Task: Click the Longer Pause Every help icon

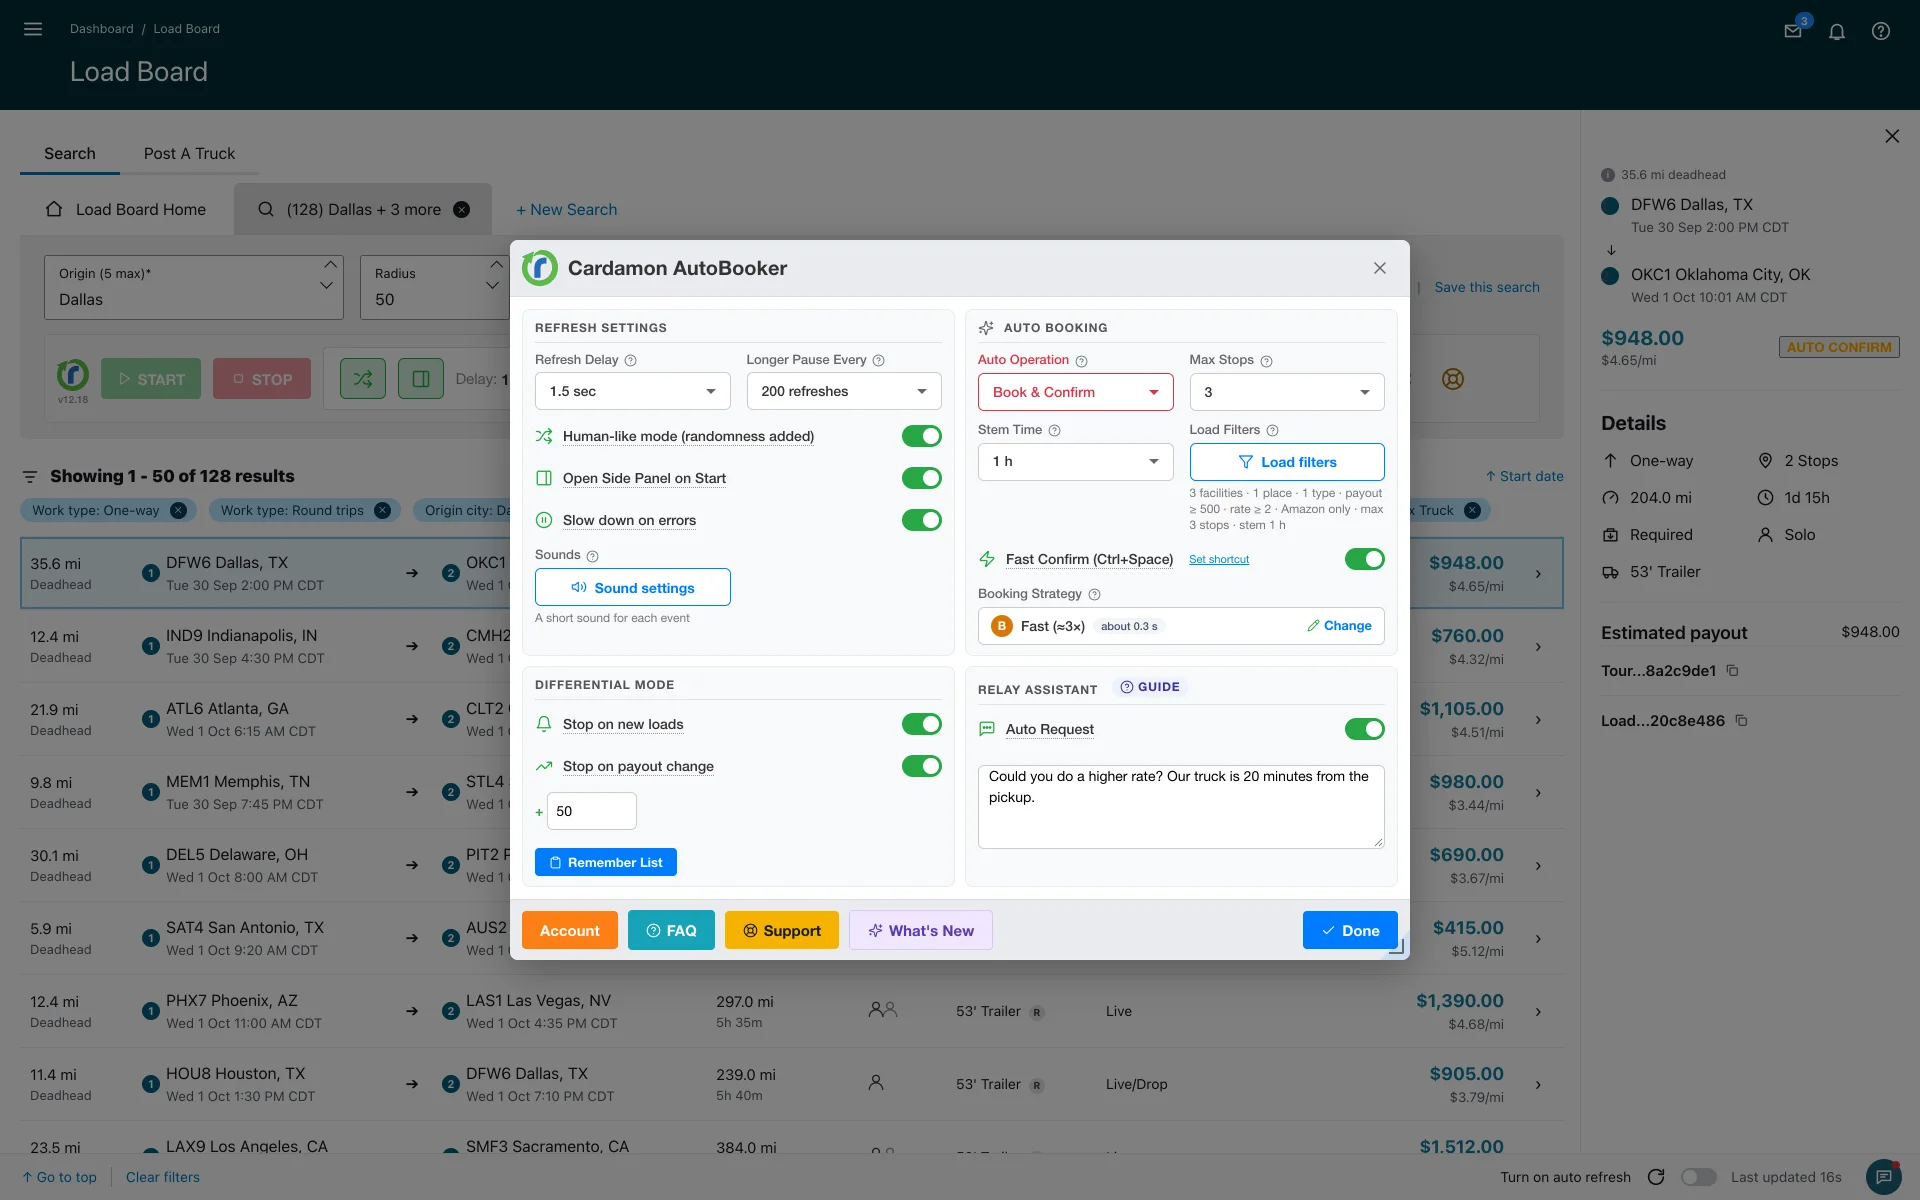Action: pyautogui.click(x=879, y=360)
